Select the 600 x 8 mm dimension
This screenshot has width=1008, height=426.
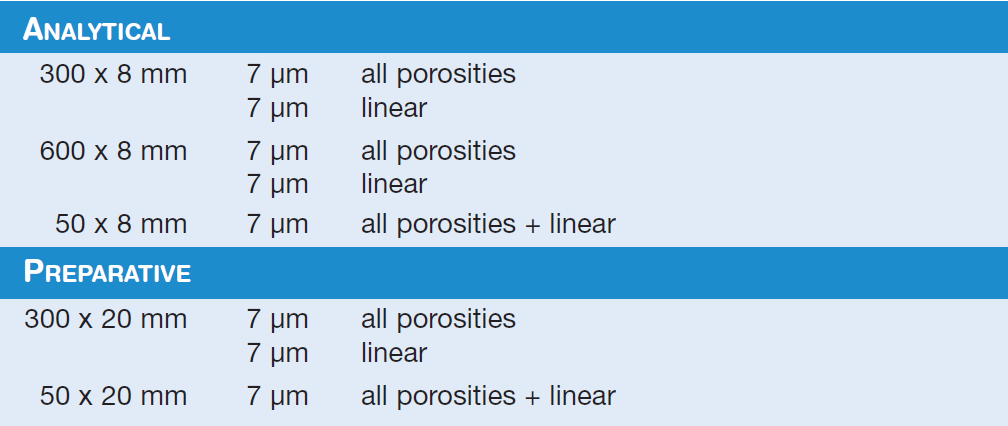(113, 151)
